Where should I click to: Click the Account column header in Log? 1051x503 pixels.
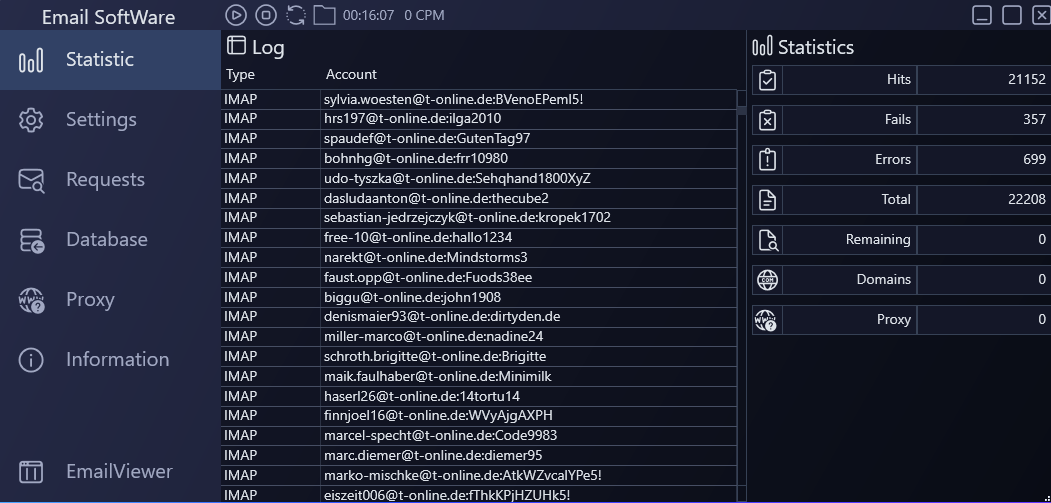coord(351,74)
